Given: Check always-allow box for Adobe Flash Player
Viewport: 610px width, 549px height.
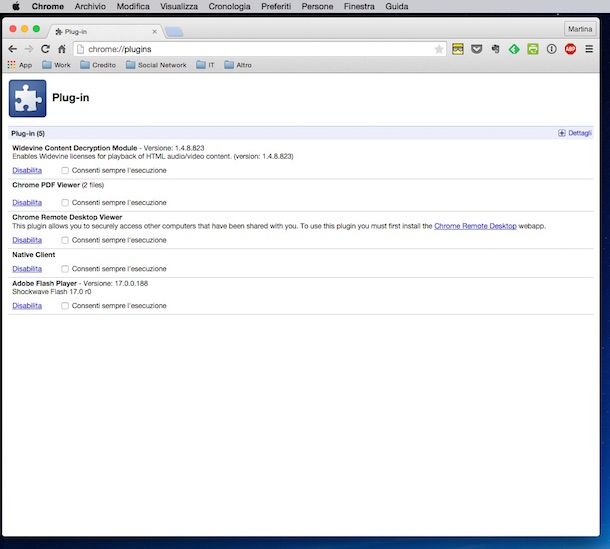Looking at the screenshot, I should tap(65, 306).
